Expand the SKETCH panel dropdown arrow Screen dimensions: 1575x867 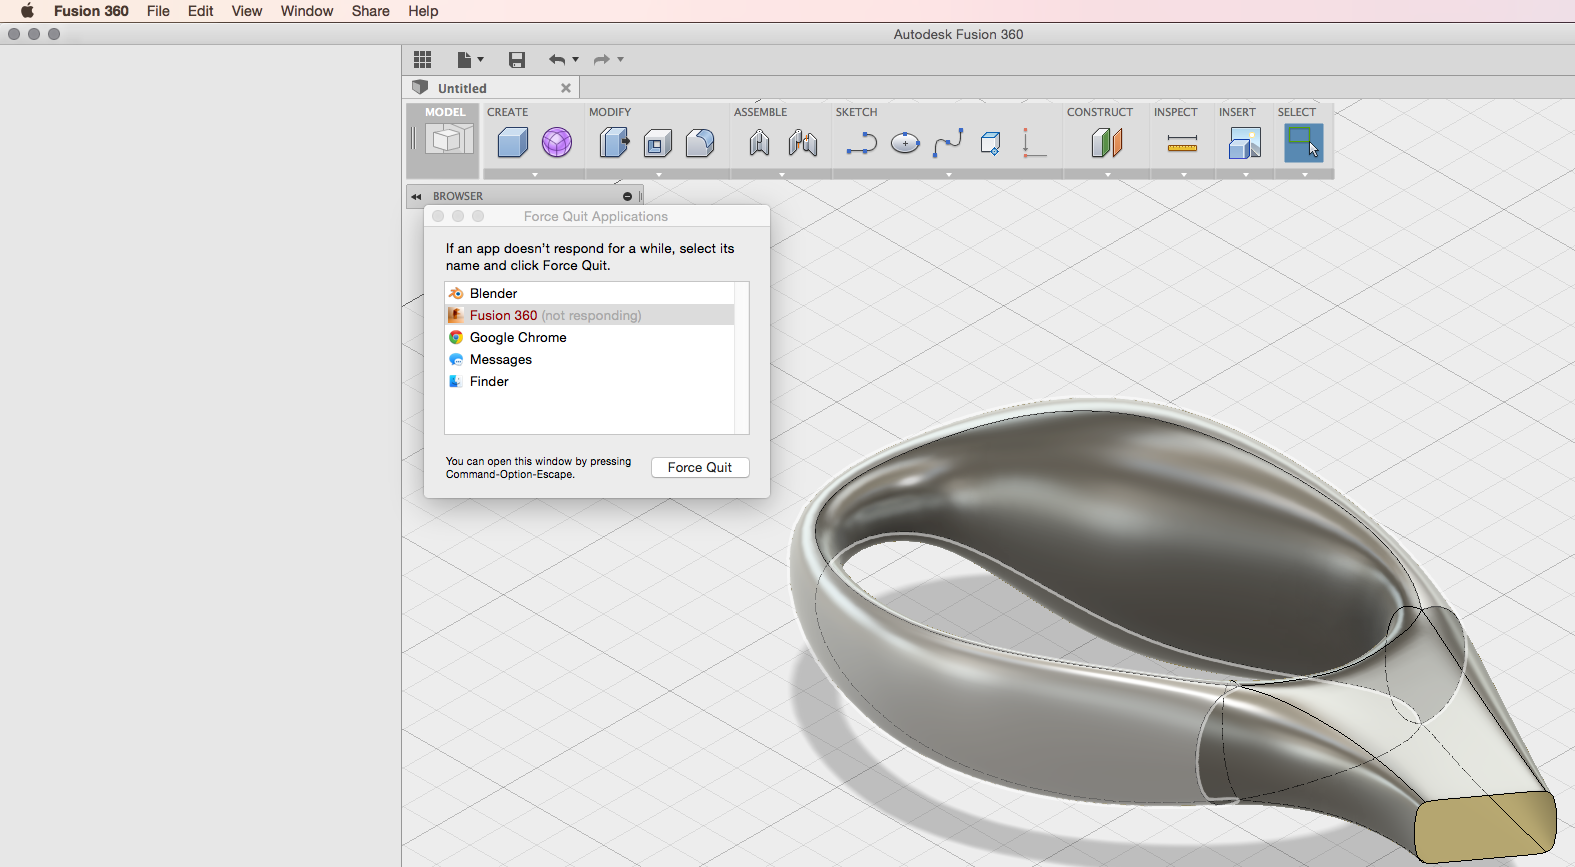(948, 175)
